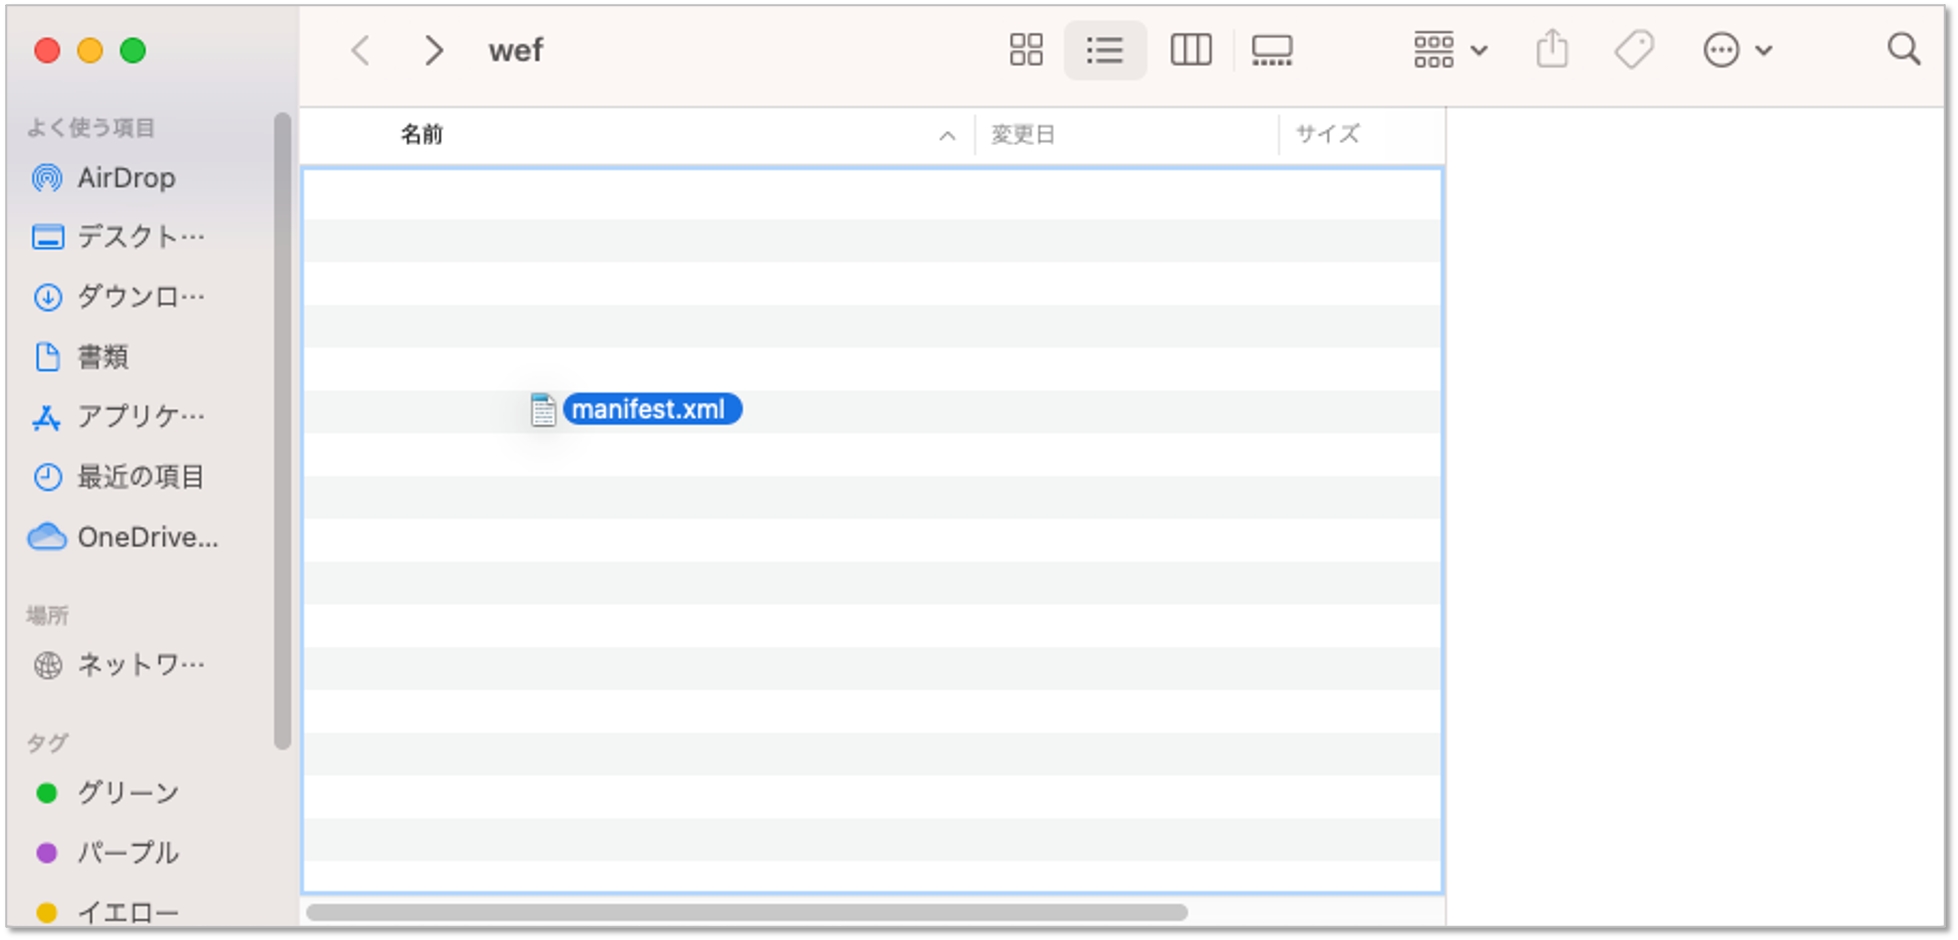Image resolution: width=1958 pixels, height=940 pixels.
Task: Switch to list view mode
Action: pyautogui.click(x=1104, y=50)
